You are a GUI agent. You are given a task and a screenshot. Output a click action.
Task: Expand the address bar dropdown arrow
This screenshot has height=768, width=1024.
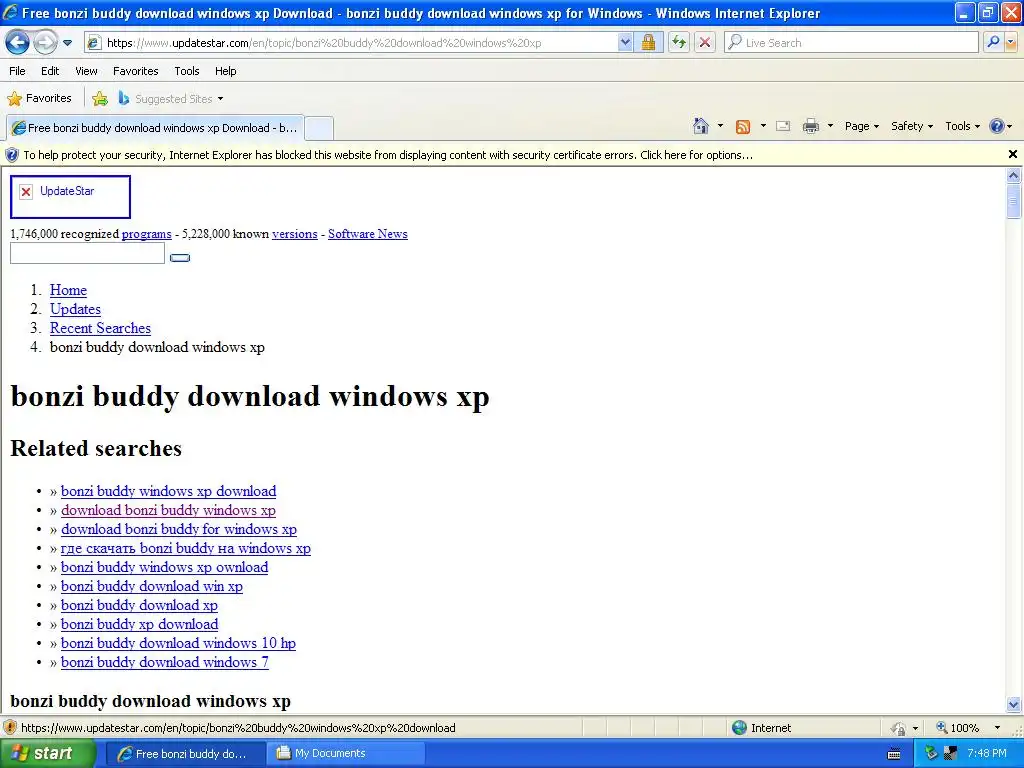[625, 43]
